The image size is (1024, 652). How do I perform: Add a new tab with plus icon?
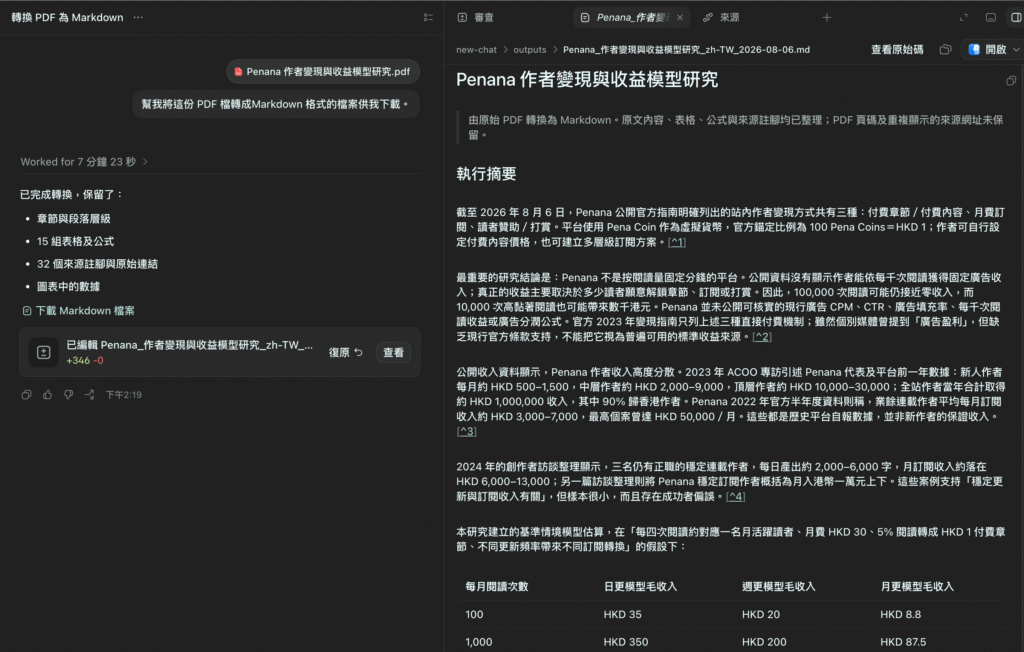827,18
